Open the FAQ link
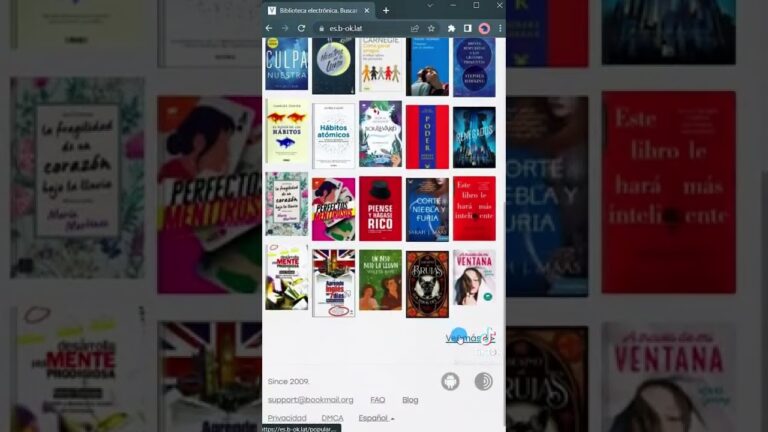Image resolution: width=768 pixels, height=432 pixels. pyautogui.click(x=378, y=400)
